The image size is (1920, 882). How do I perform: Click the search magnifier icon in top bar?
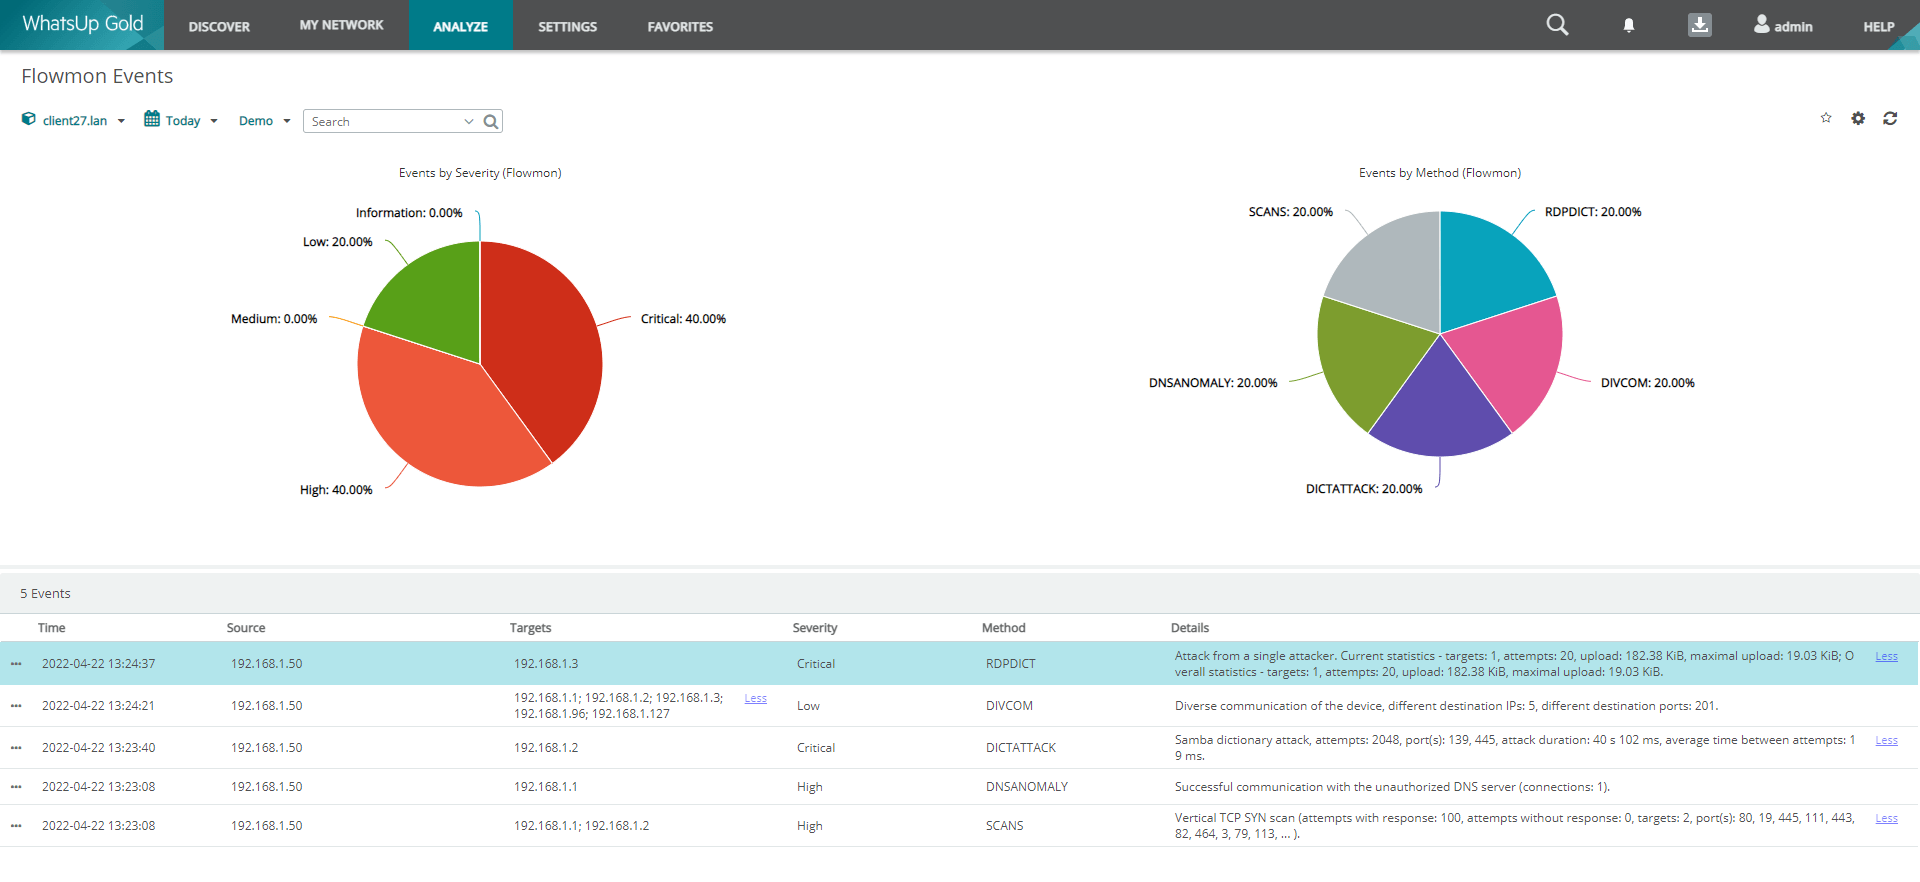[x=1557, y=25]
